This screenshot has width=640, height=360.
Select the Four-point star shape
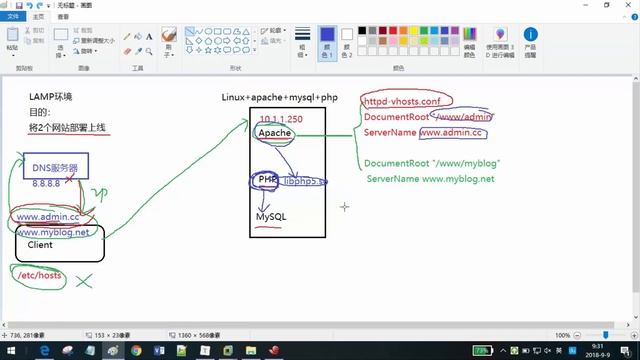click(x=199, y=50)
